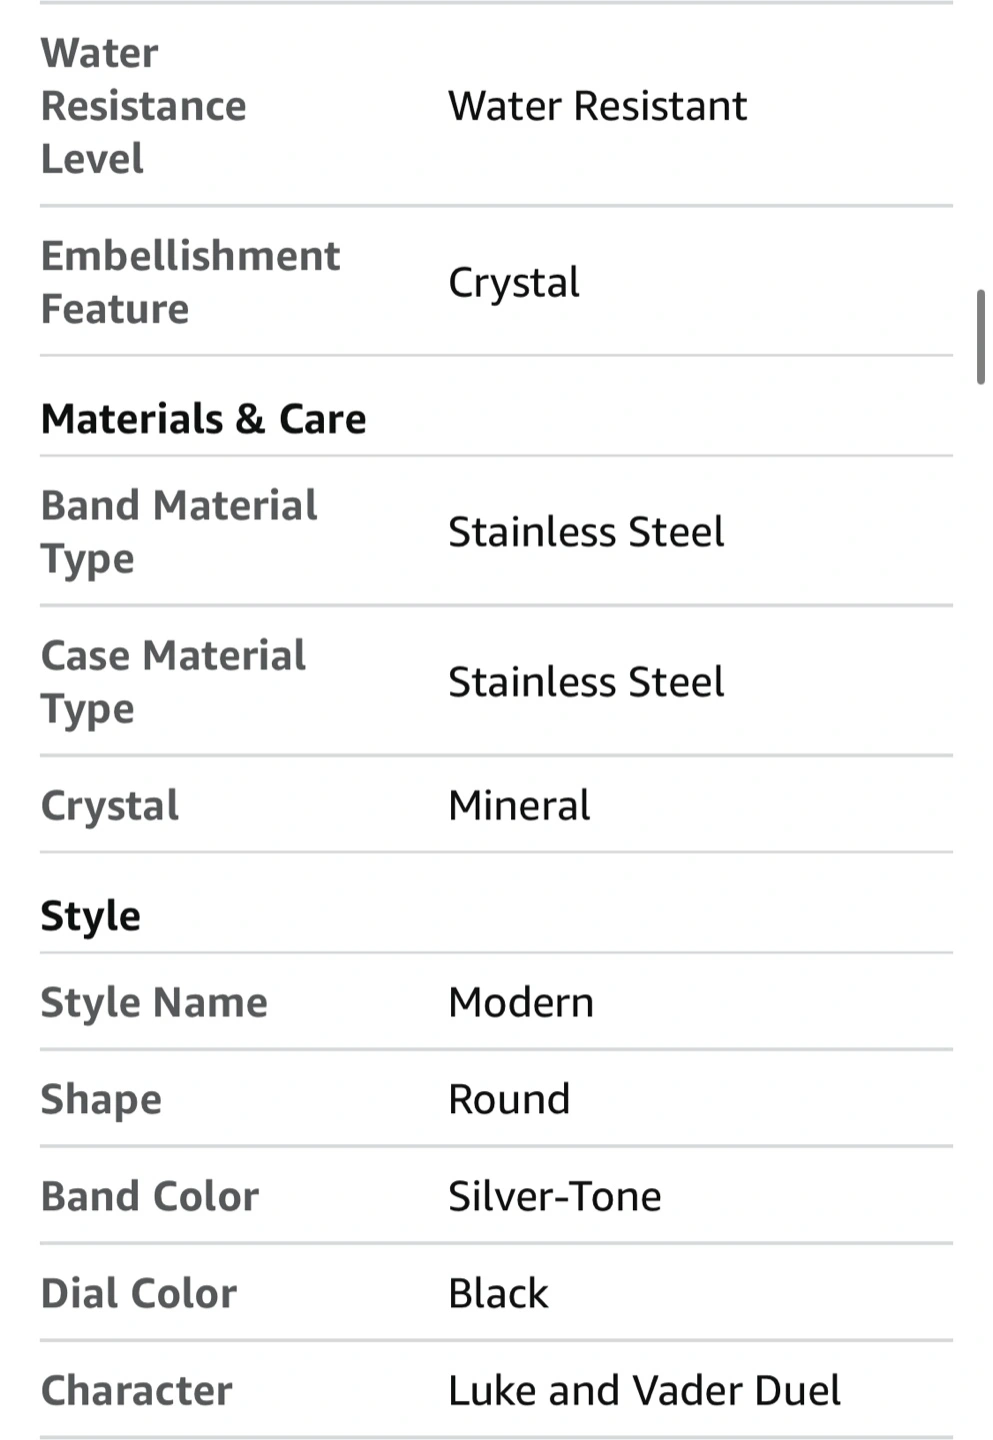Image resolution: width=993 pixels, height=1440 pixels.
Task: Select the Style Name label
Action: [154, 1002]
